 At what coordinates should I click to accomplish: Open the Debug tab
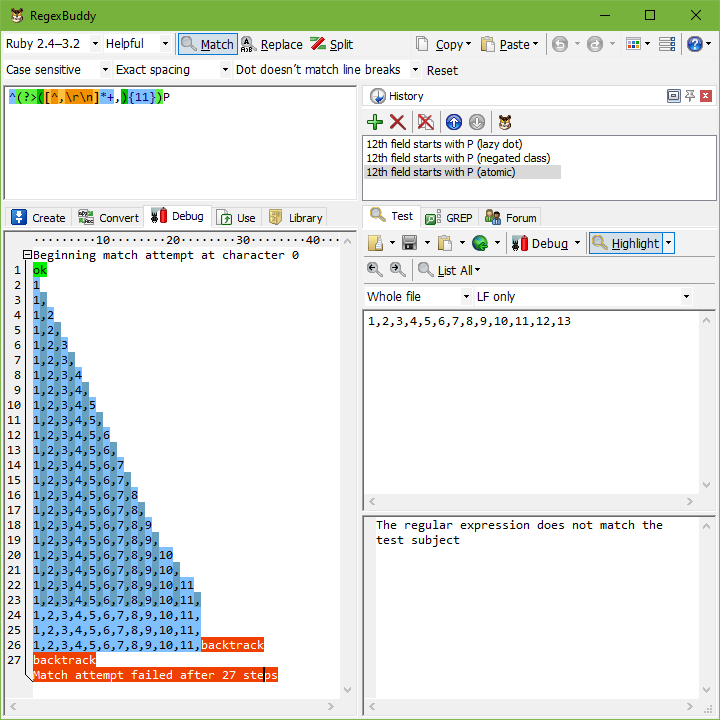(x=177, y=216)
